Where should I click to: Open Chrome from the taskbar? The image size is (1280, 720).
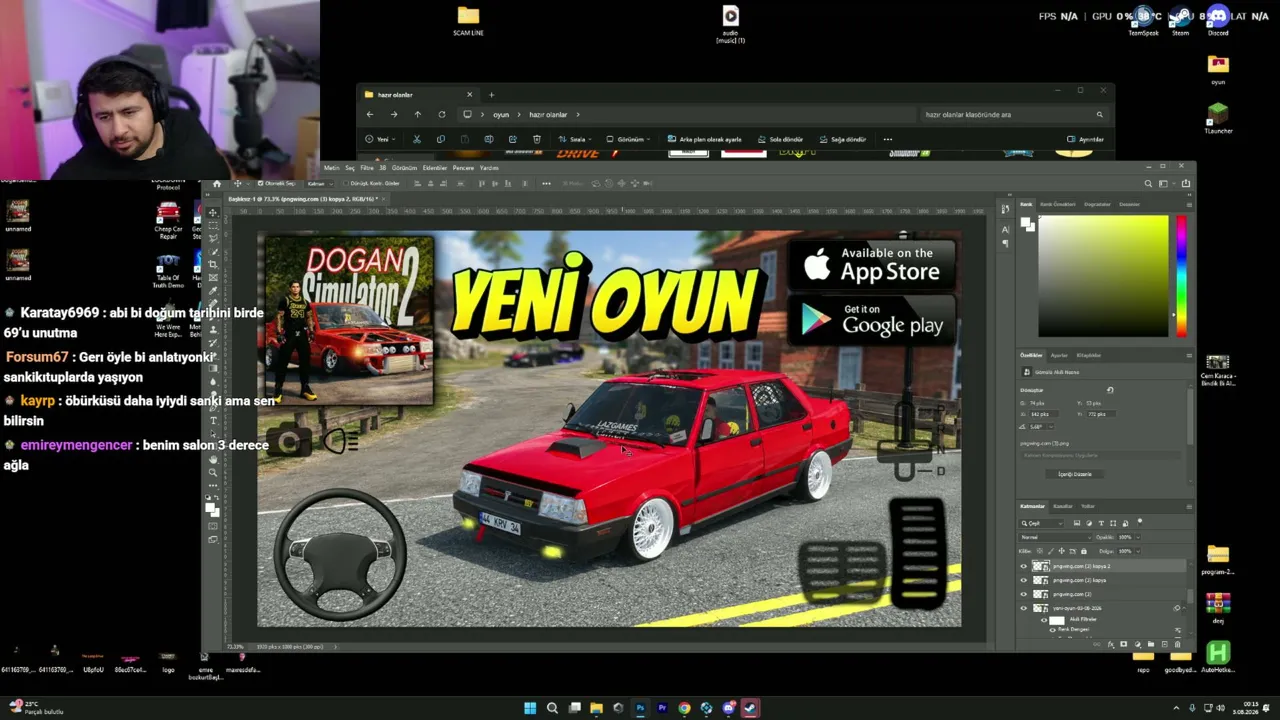coord(684,708)
